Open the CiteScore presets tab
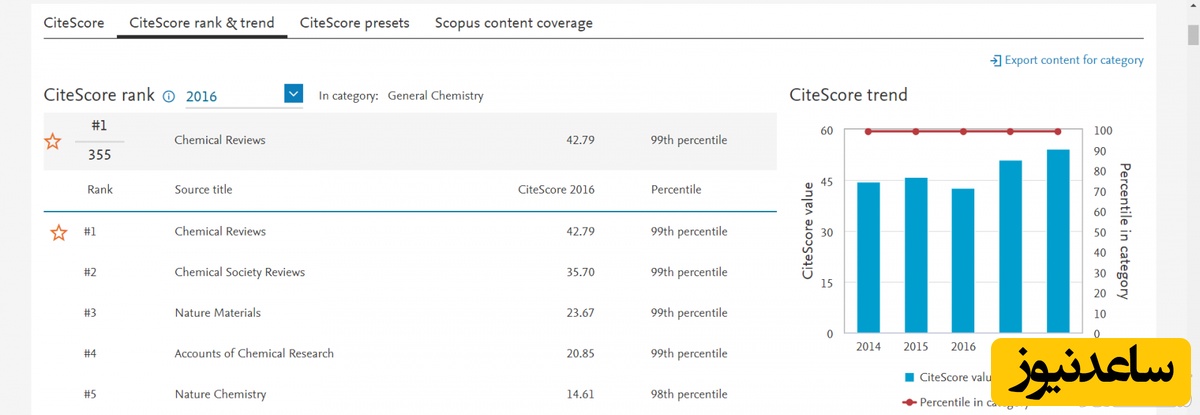Screen dimensions: 1200x415 [x=354, y=23]
